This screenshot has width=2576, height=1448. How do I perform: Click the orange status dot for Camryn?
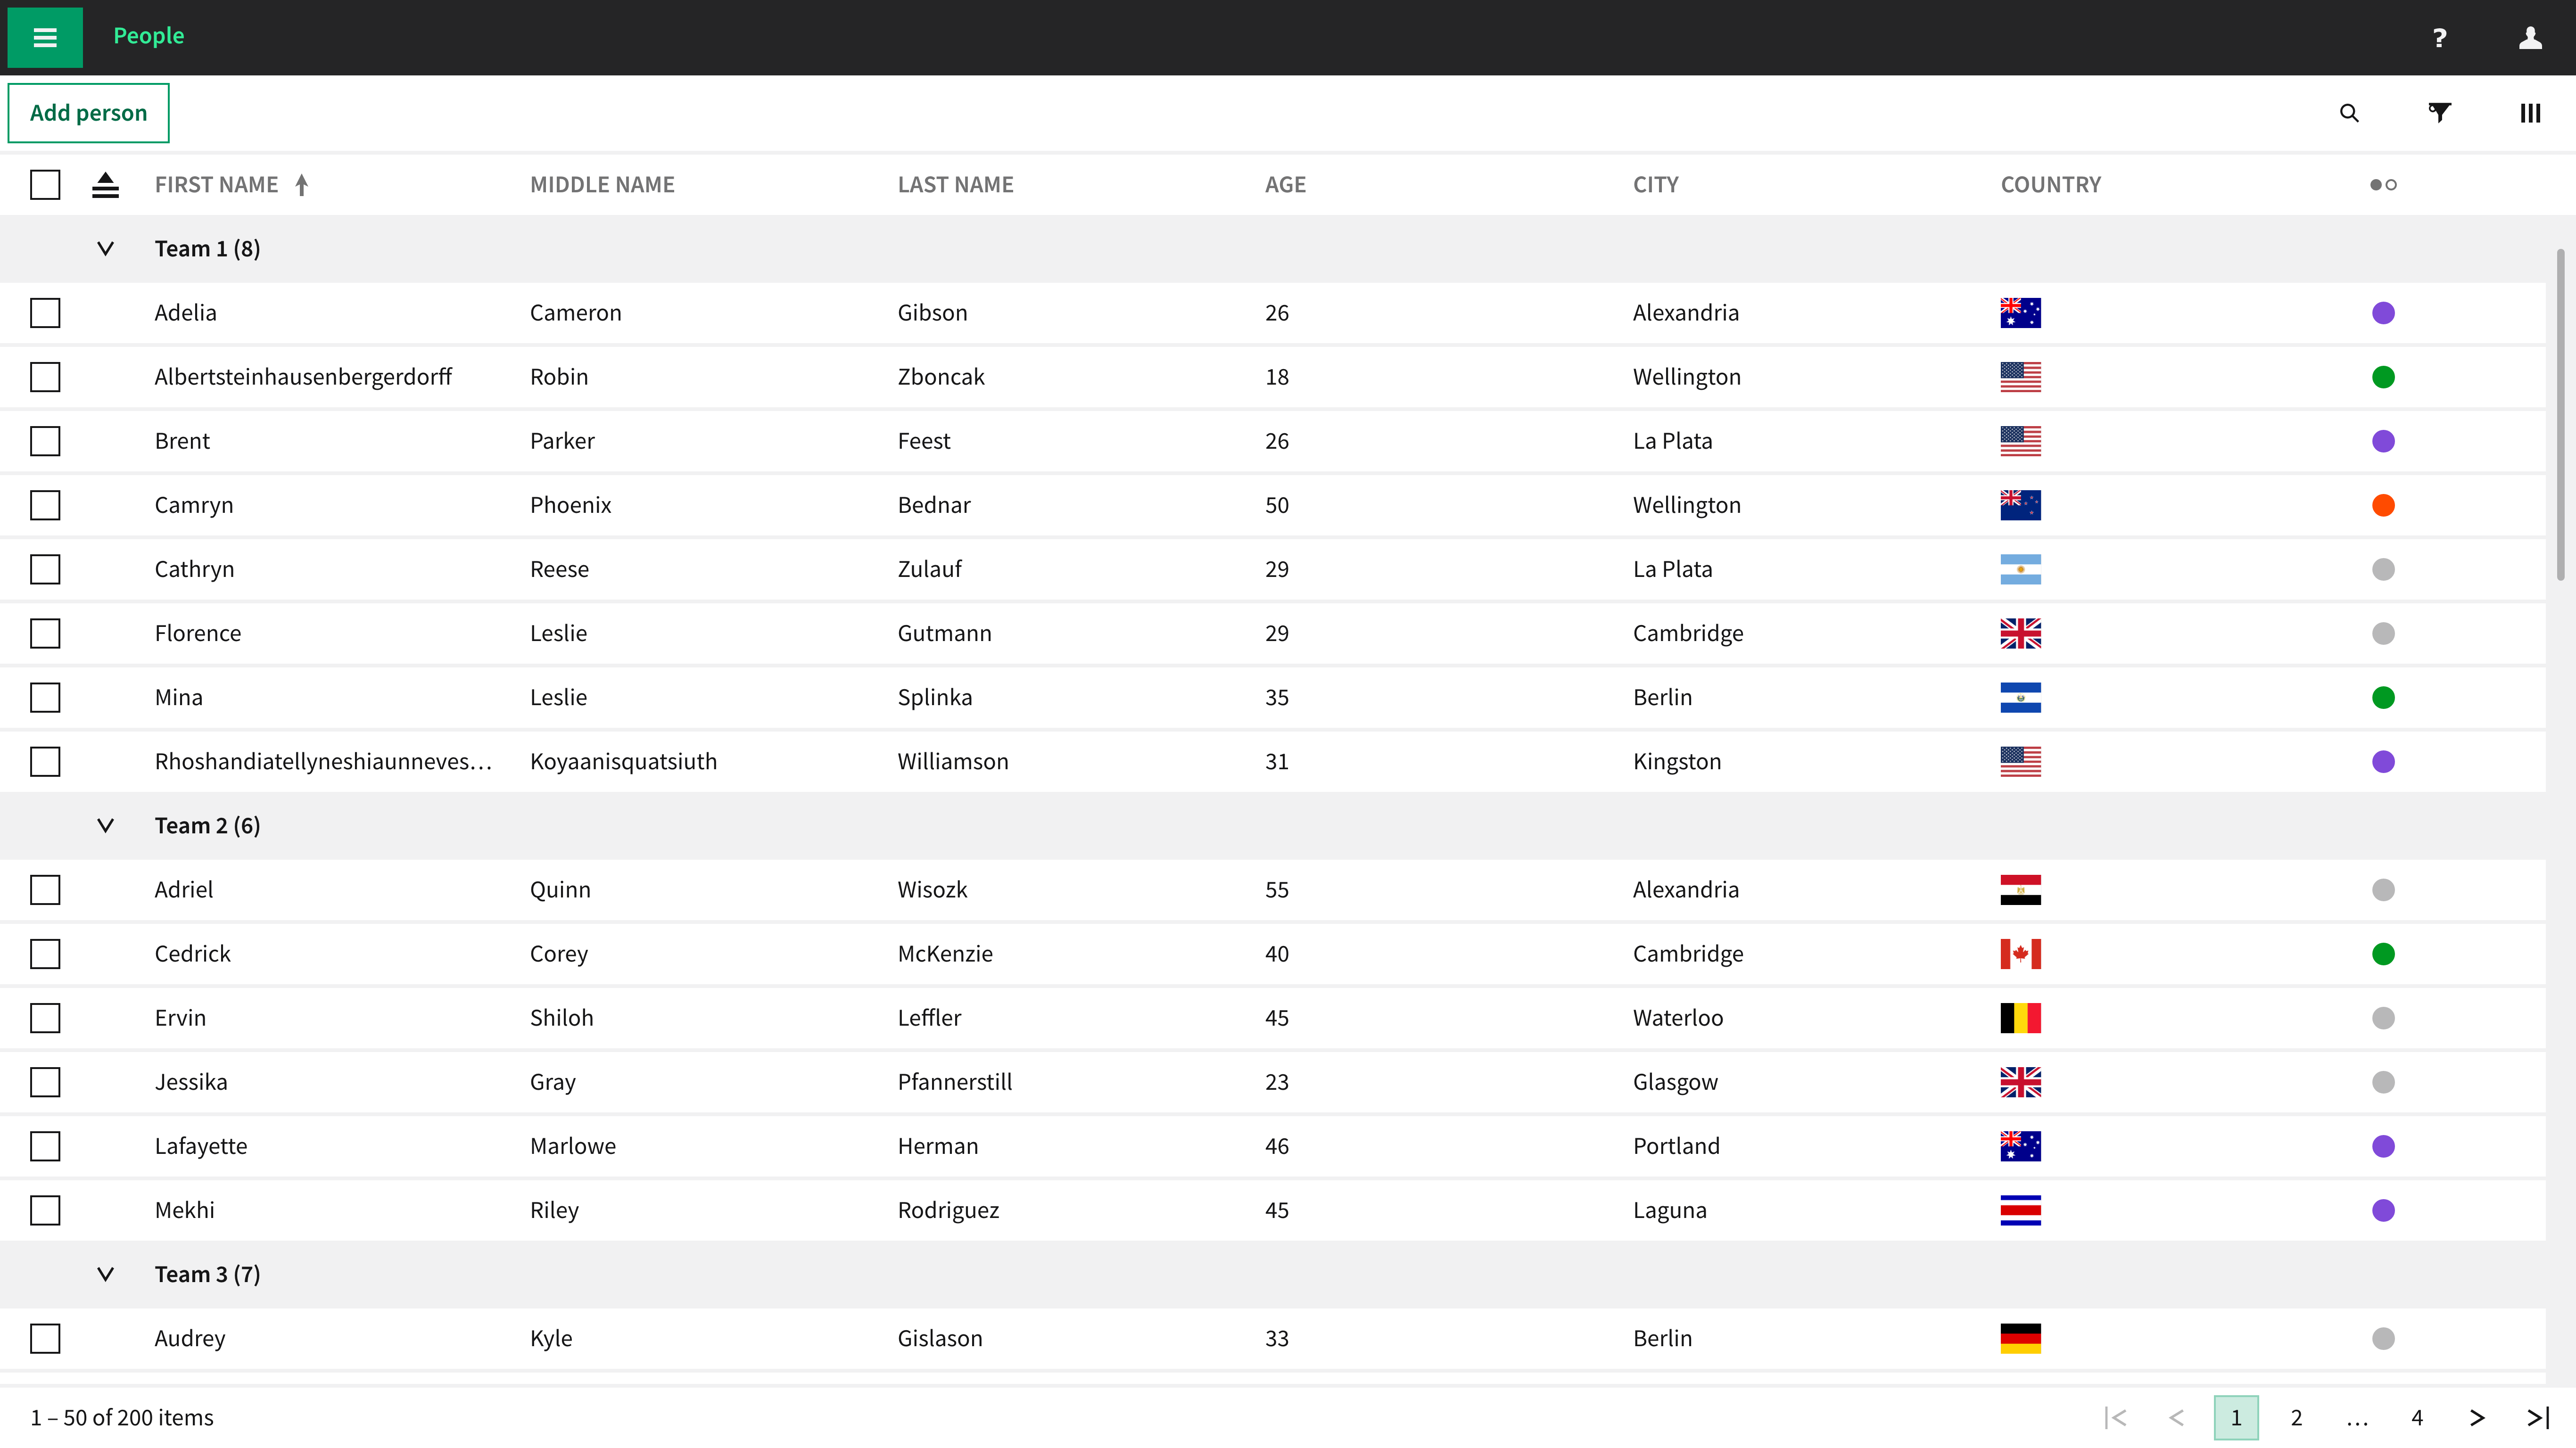click(2383, 505)
